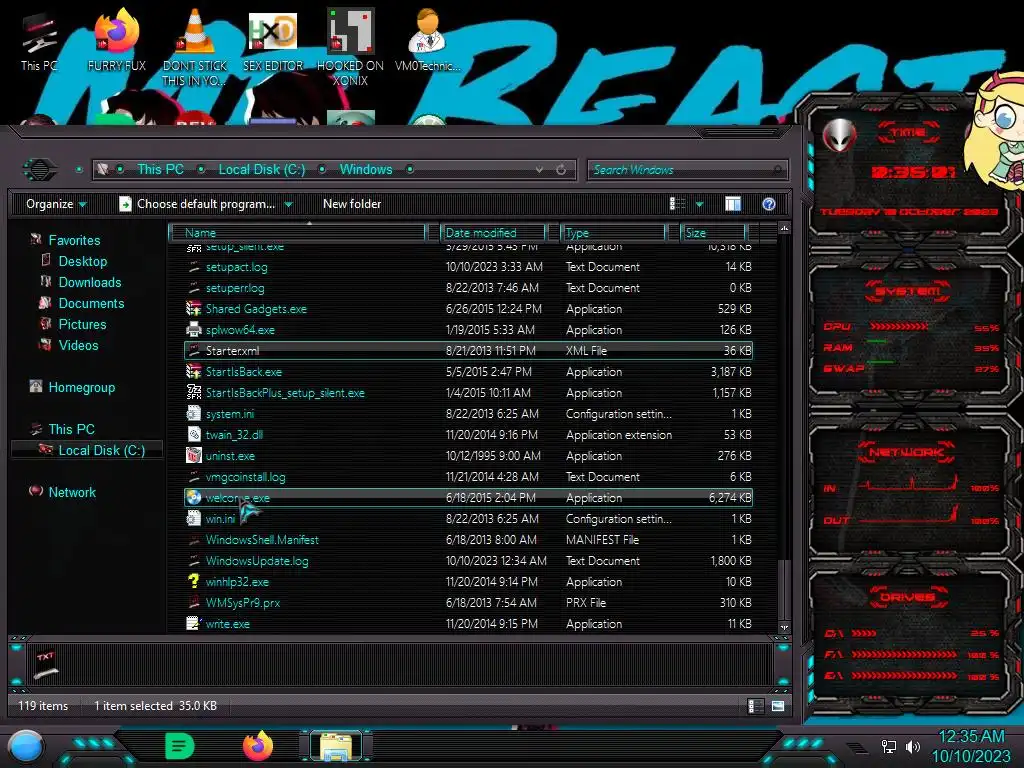
Task: Switch to details view in status bar
Action: (755, 706)
